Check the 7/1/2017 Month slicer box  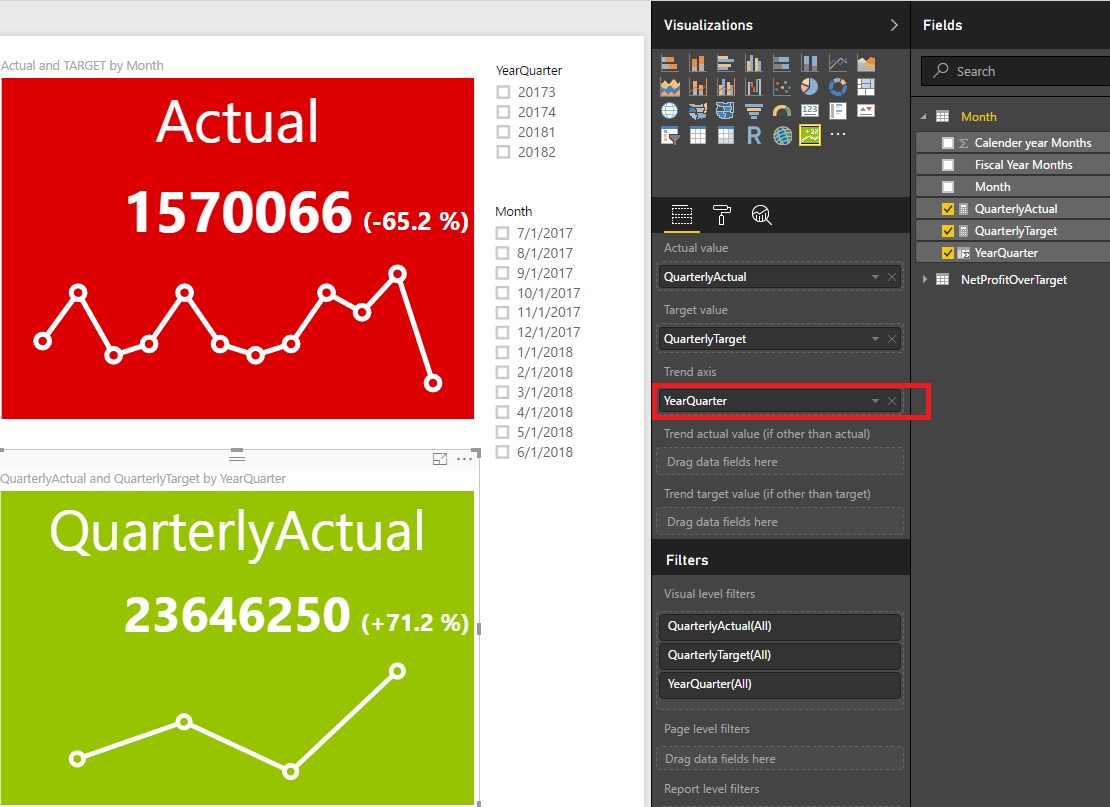click(503, 233)
